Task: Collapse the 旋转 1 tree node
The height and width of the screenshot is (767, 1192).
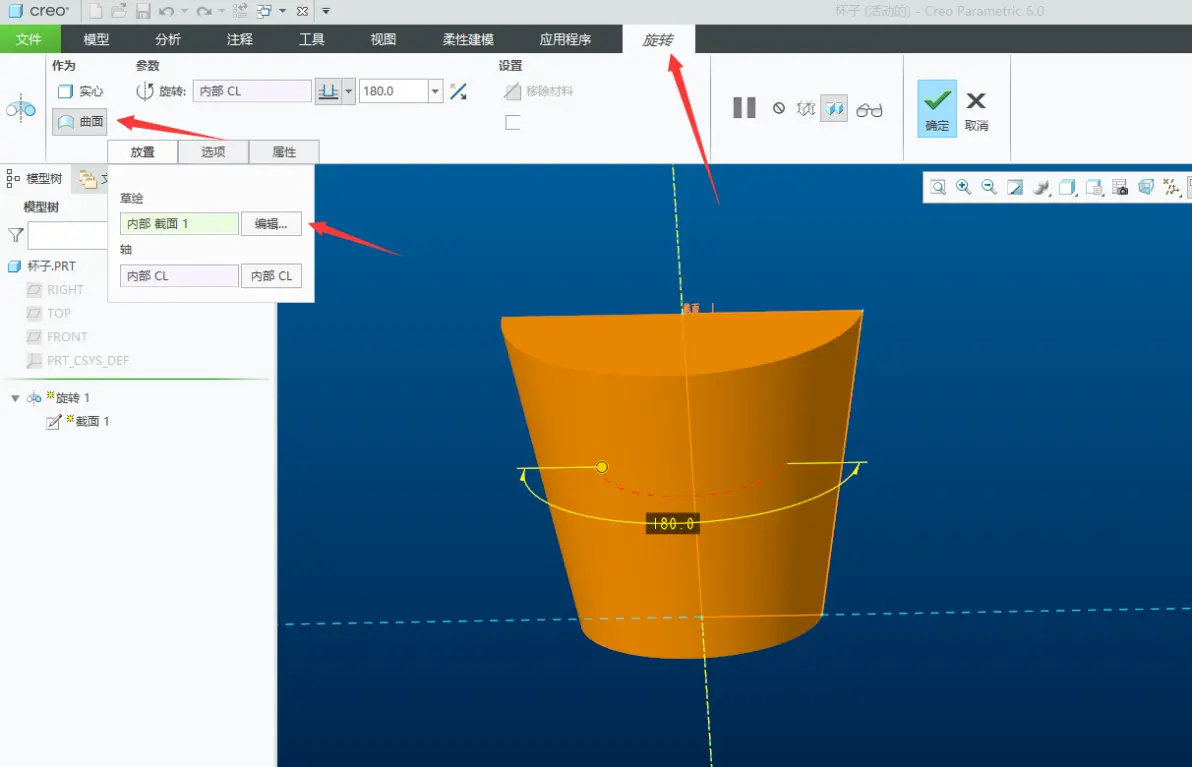Action: point(15,398)
